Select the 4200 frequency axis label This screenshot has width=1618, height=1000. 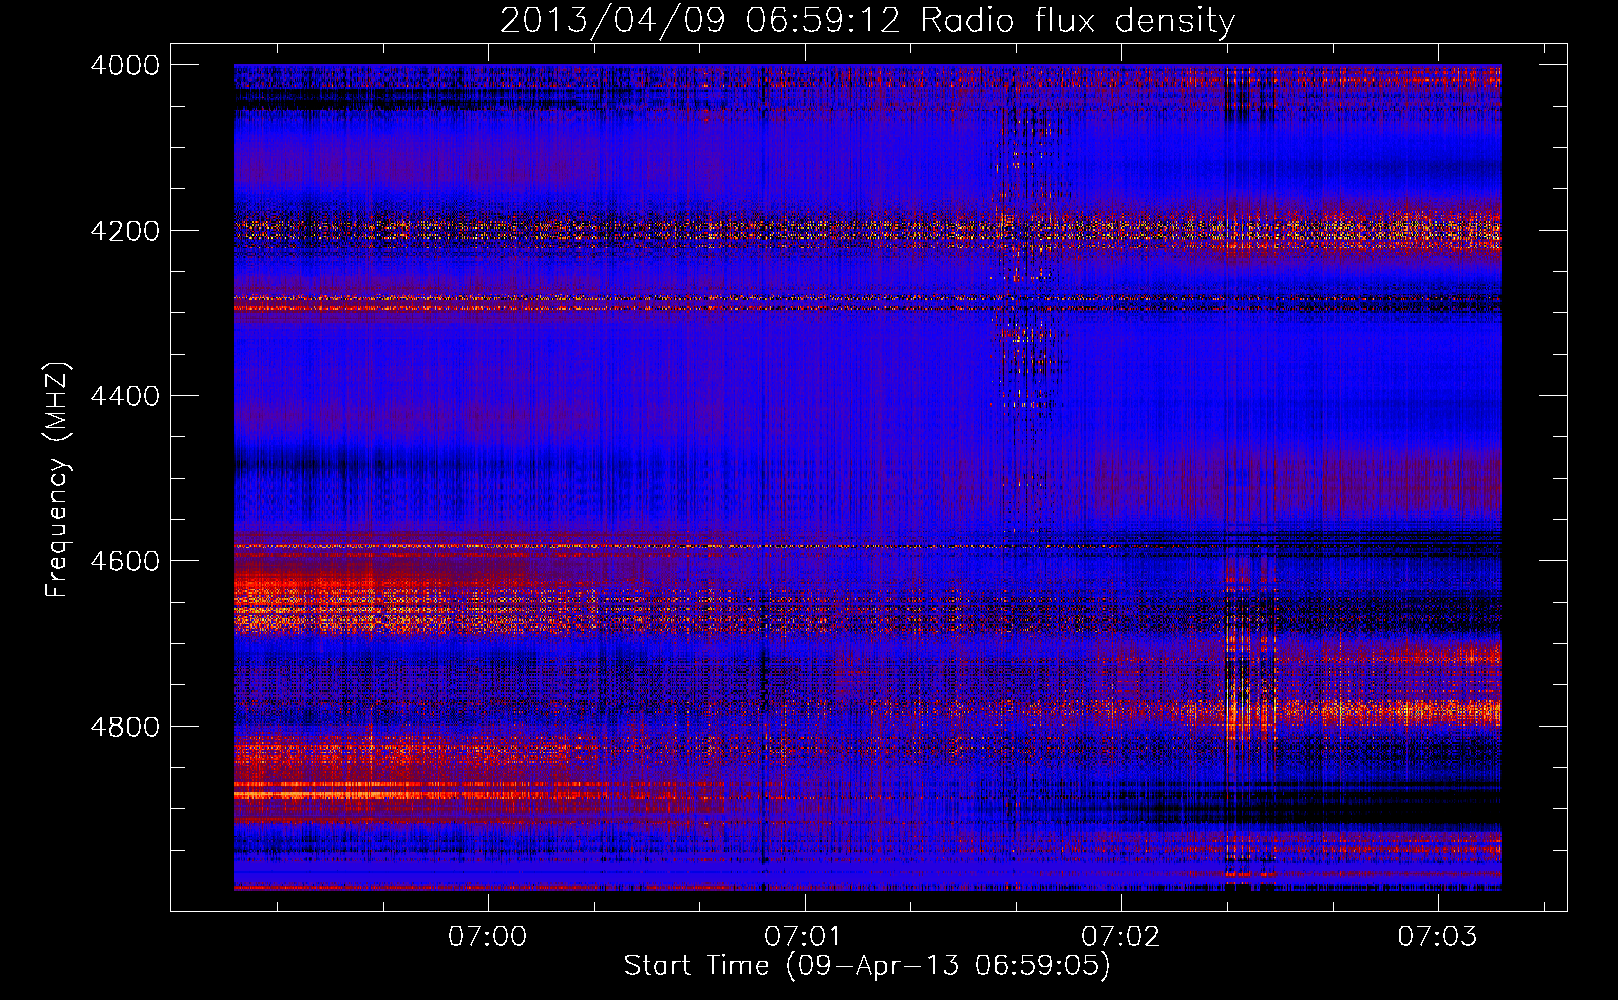tap(125, 231)
